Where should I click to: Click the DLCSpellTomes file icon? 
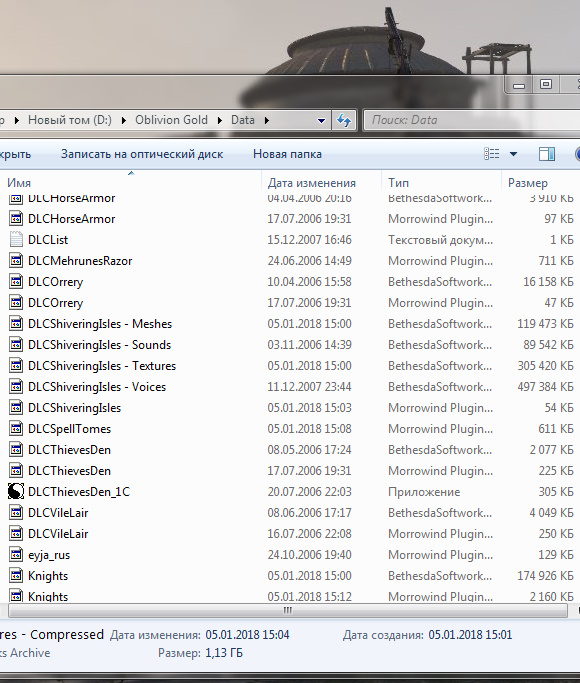click(x=16, y=429)
